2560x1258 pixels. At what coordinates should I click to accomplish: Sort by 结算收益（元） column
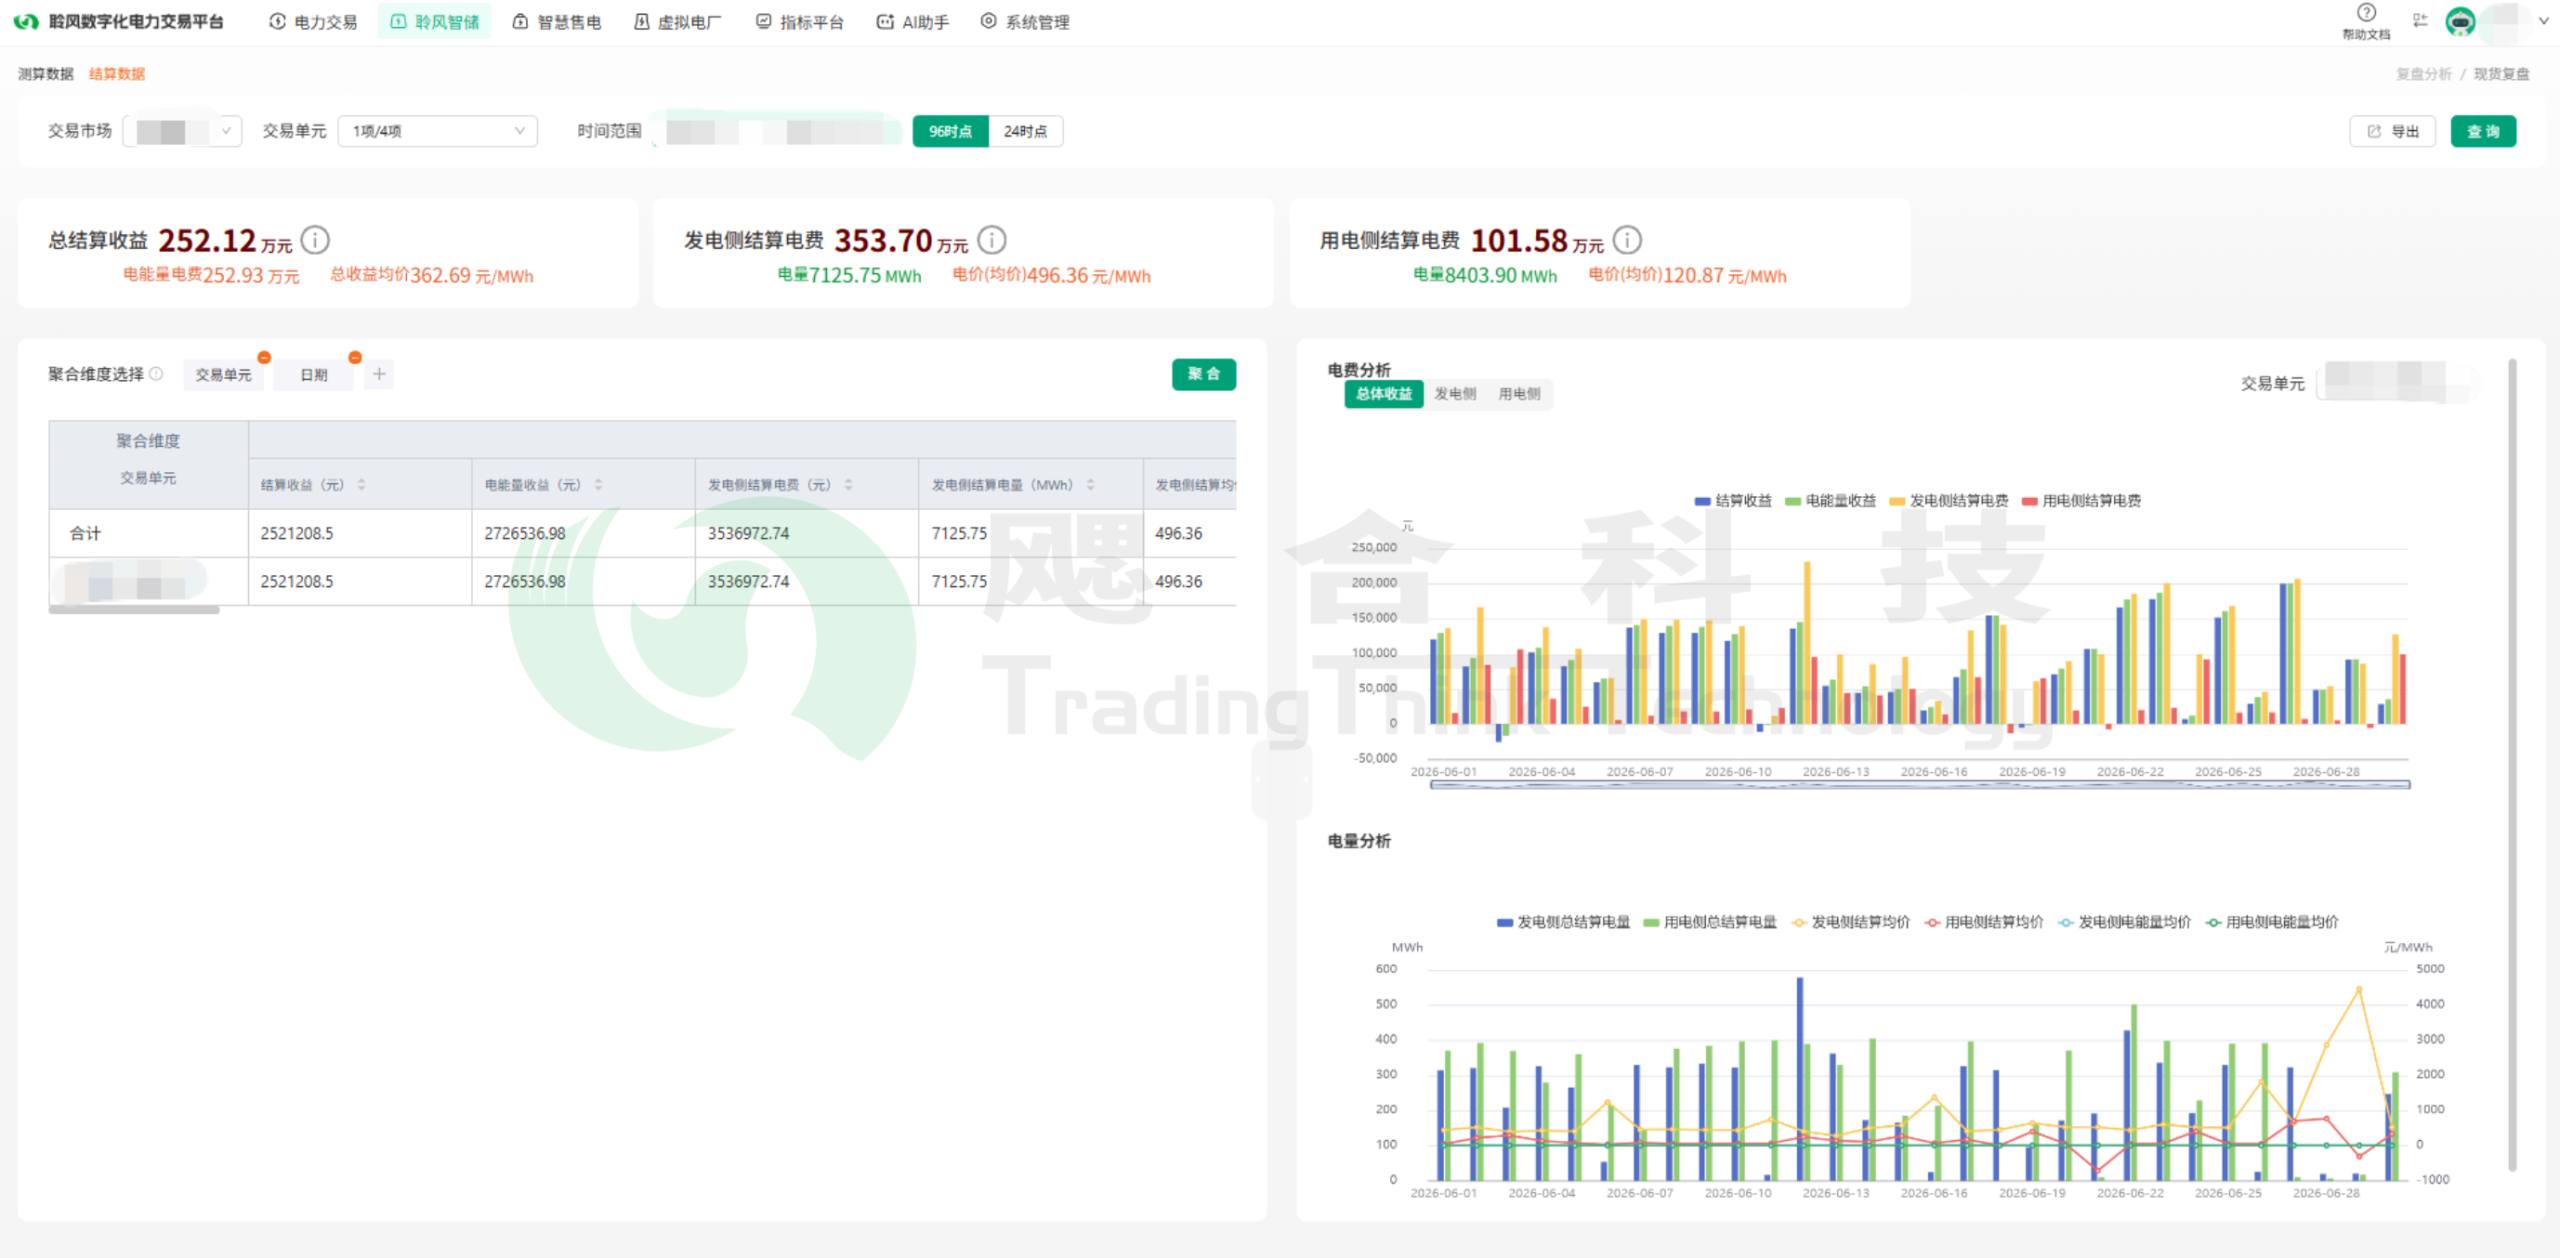click(361, 485)
